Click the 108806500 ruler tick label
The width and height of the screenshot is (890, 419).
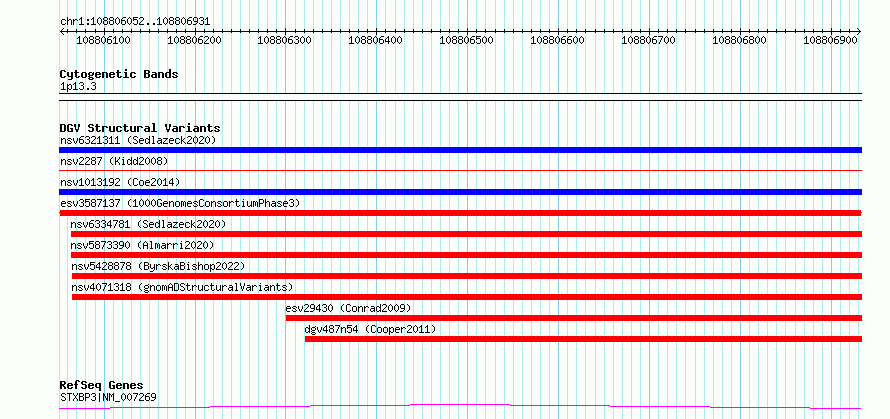467,40
